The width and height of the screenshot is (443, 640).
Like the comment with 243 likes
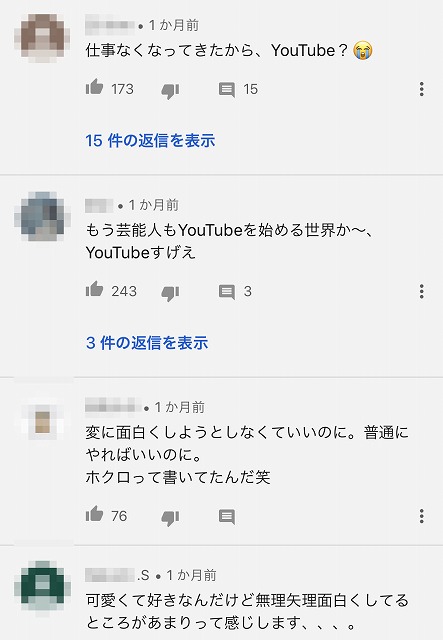click(x=94, y=289)
